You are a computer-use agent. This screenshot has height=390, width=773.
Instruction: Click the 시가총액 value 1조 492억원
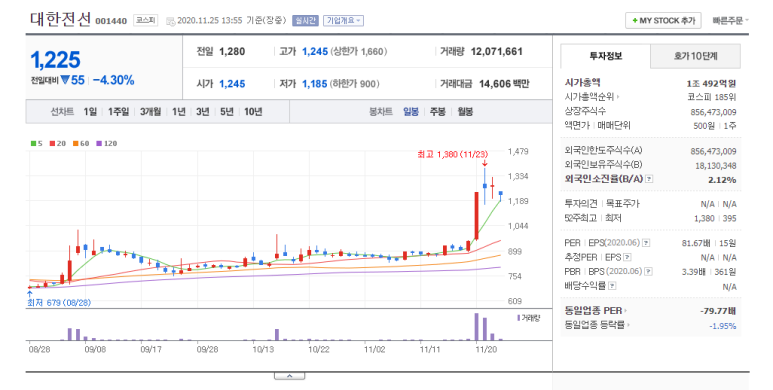(x=711, y=83)
